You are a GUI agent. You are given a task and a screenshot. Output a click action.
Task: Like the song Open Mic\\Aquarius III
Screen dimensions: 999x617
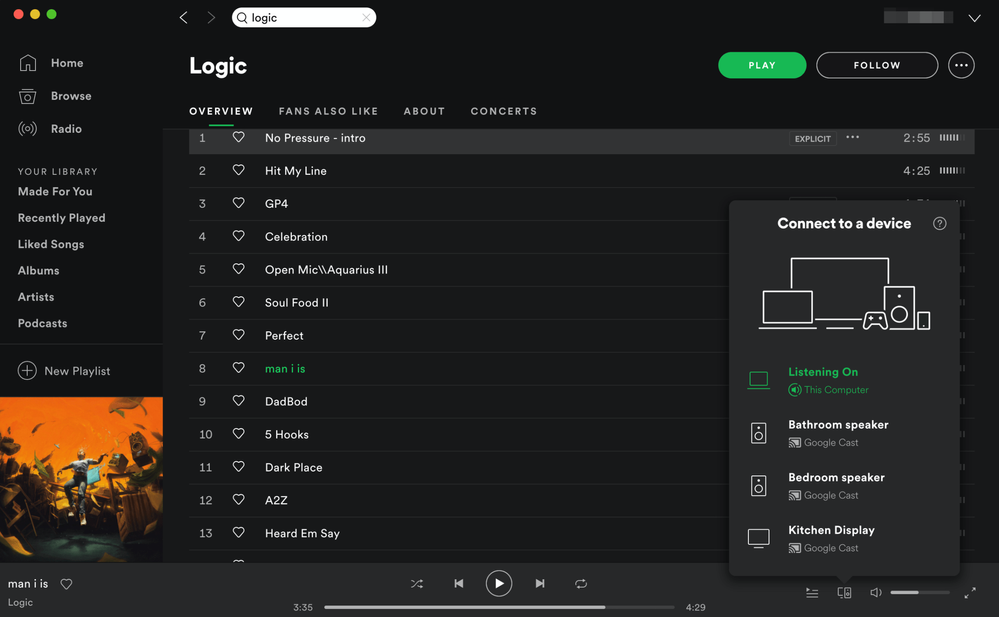click(238, 269)
